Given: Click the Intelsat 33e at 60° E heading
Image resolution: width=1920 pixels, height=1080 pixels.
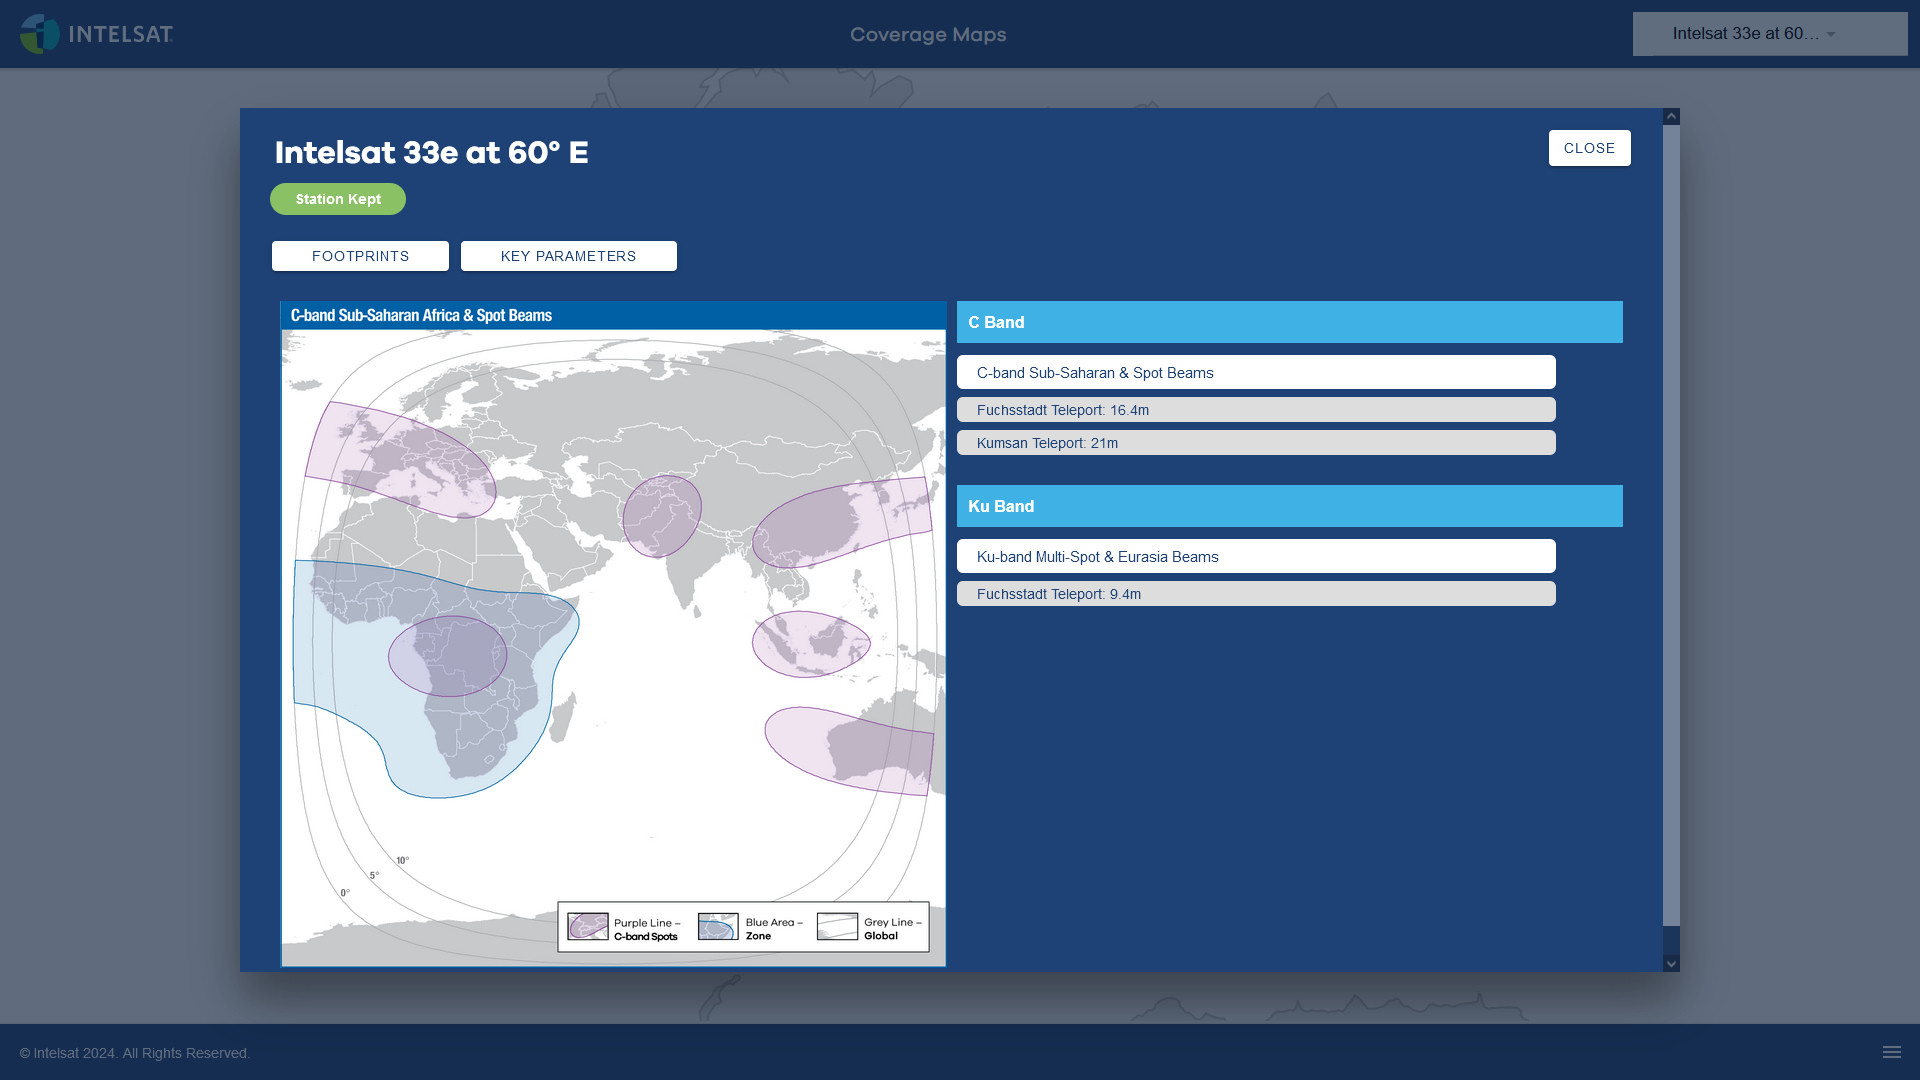Looking at the screenshot, I should (431, 152).
